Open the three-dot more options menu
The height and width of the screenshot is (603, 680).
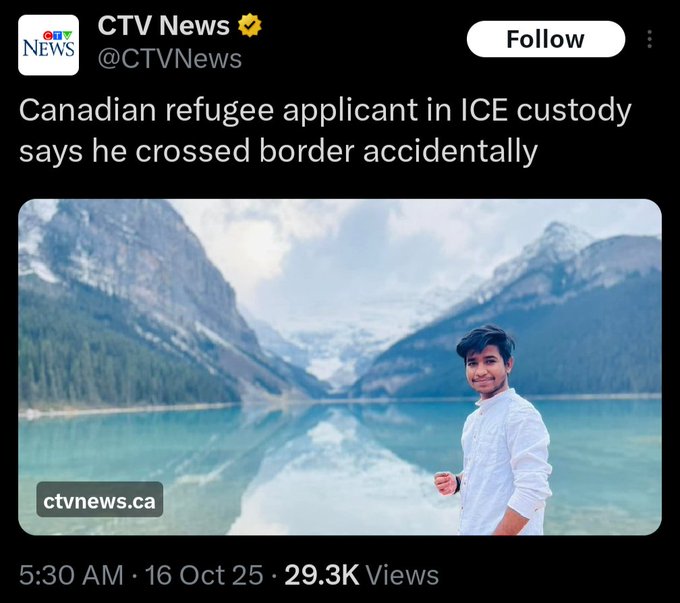point(649,39)
